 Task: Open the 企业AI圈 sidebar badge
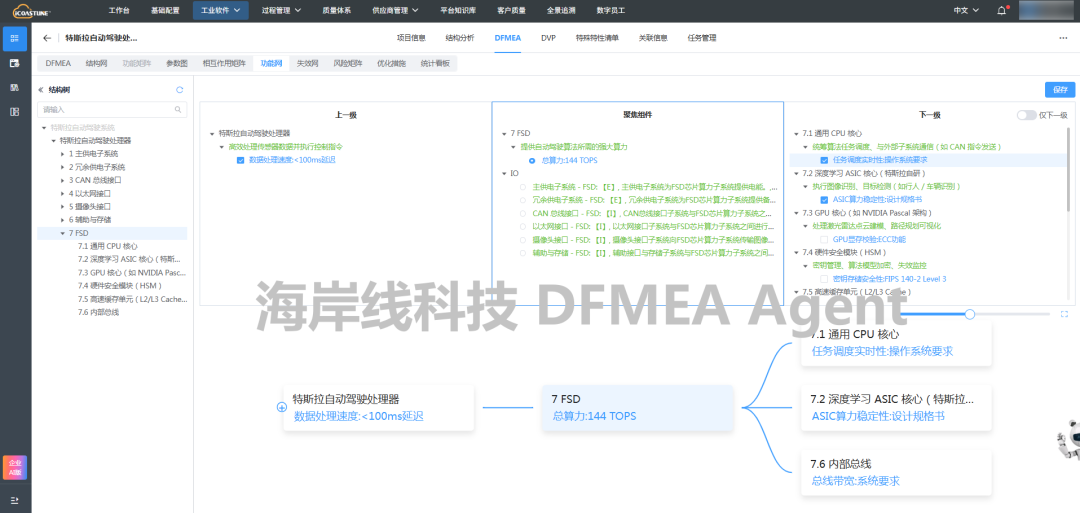(x=15, y=467)
